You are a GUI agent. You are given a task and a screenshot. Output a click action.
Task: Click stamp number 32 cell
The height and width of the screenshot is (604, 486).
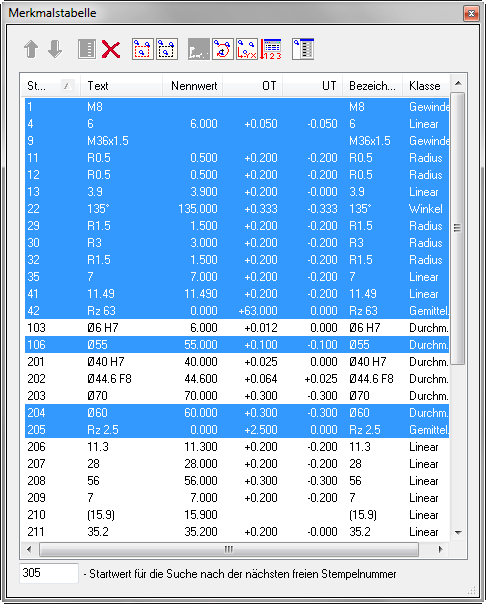coord(34,260)
